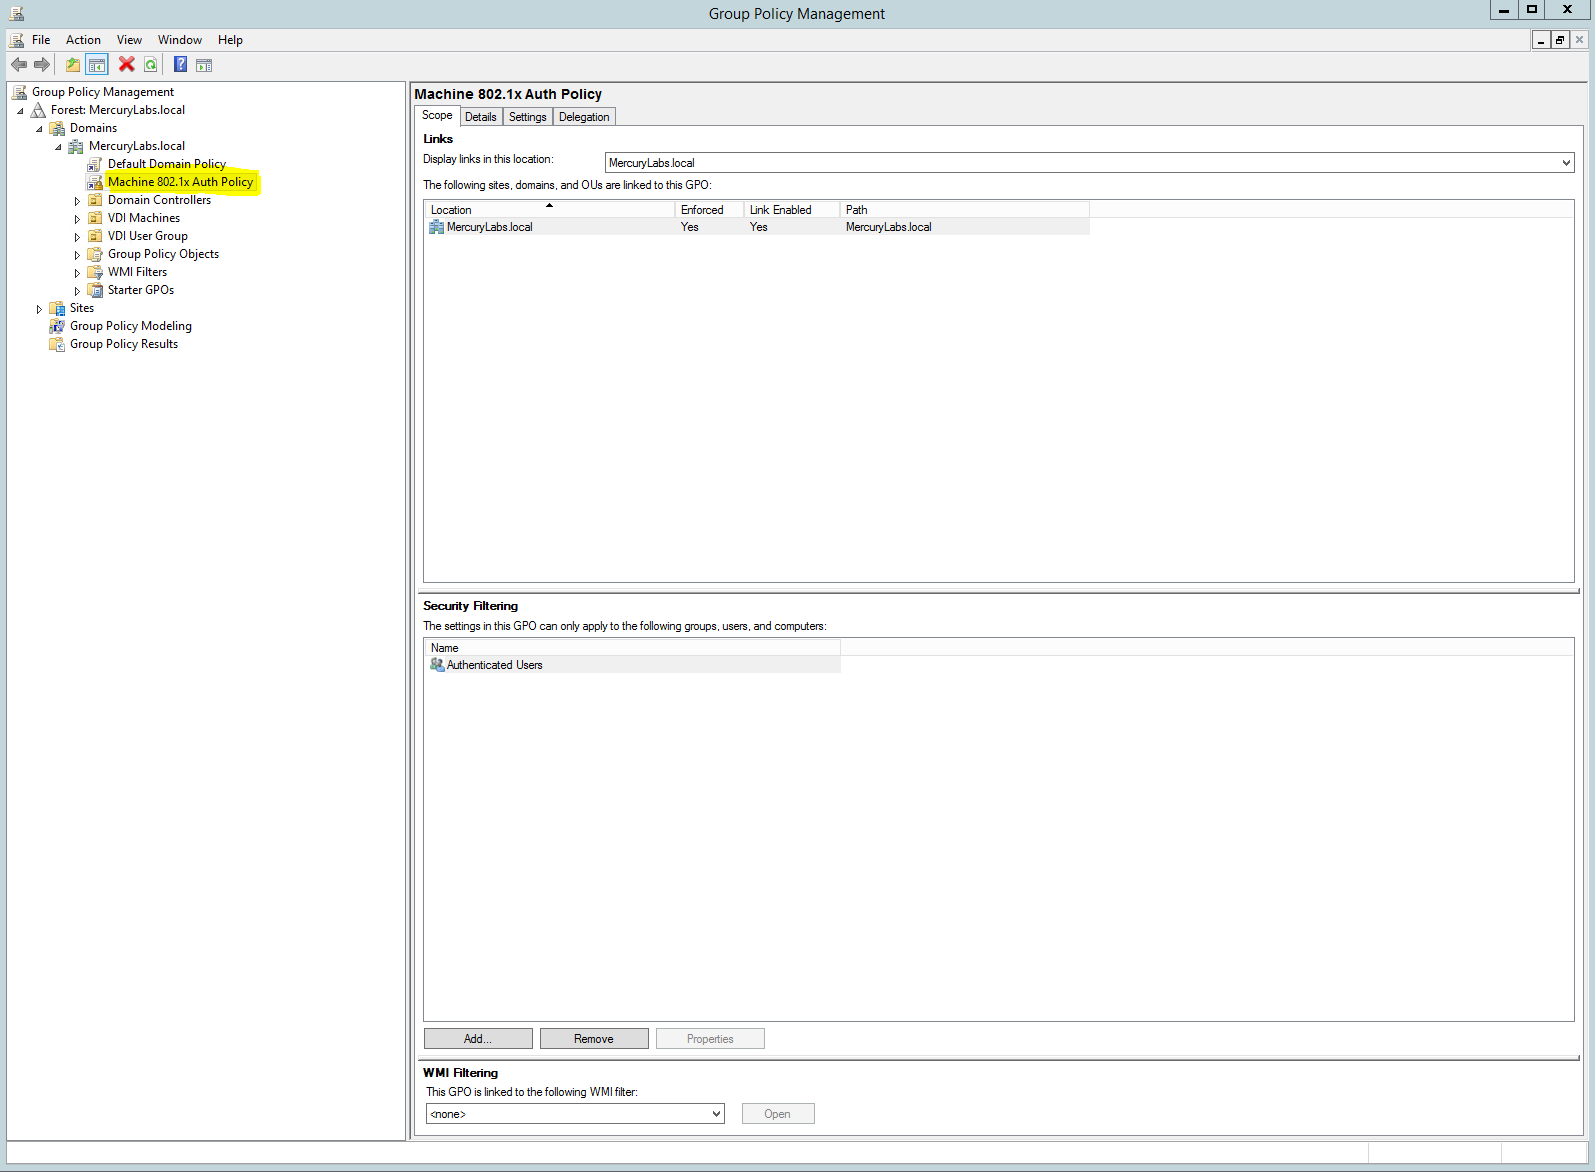Viewport: 1595px width, 1172px height.
Task: Click the Path column header
Action: pos(964,210)
